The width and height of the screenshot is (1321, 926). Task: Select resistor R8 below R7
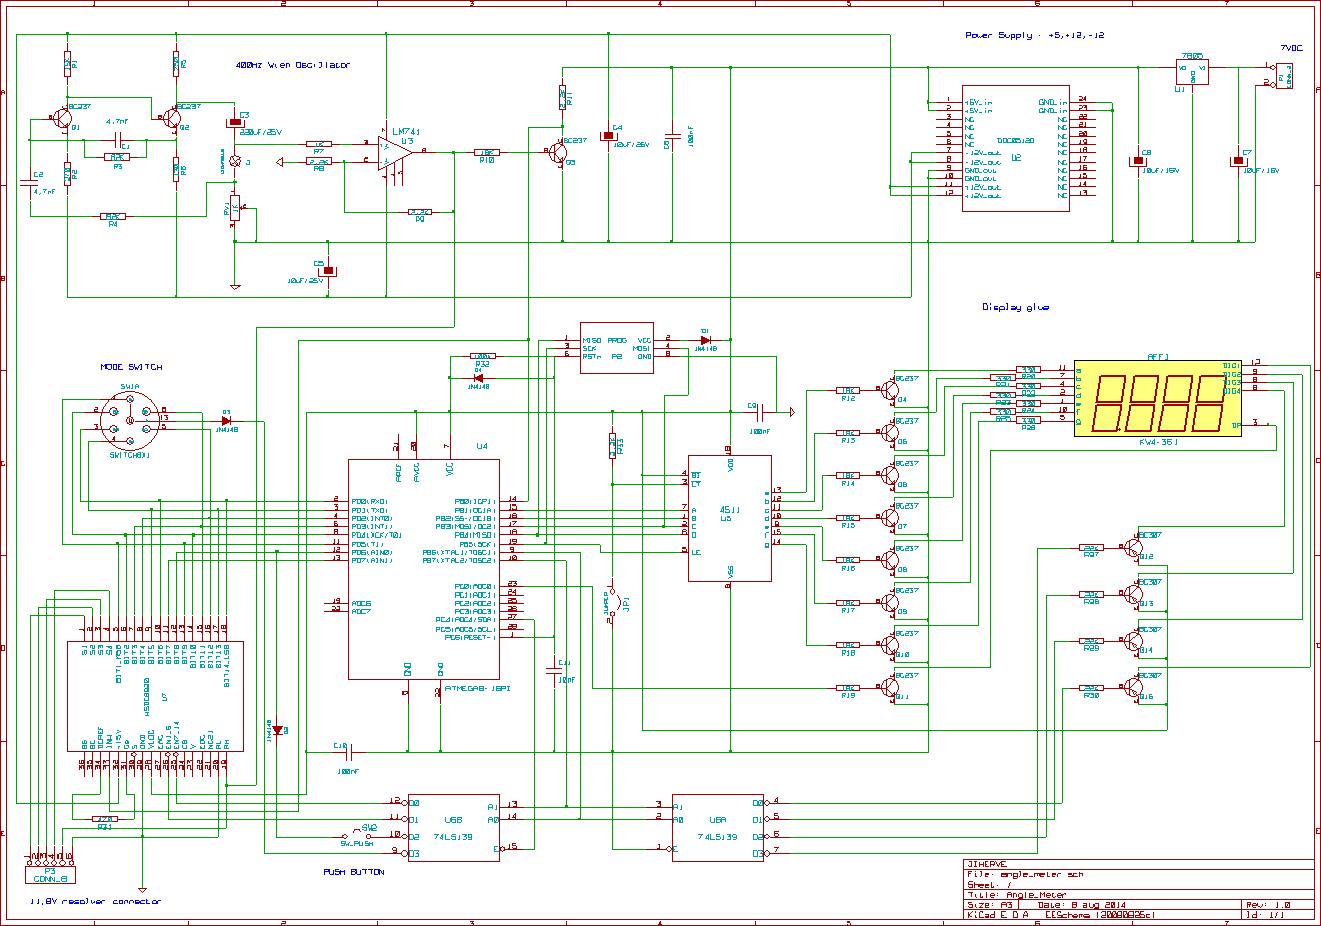[x=318, y=162]
